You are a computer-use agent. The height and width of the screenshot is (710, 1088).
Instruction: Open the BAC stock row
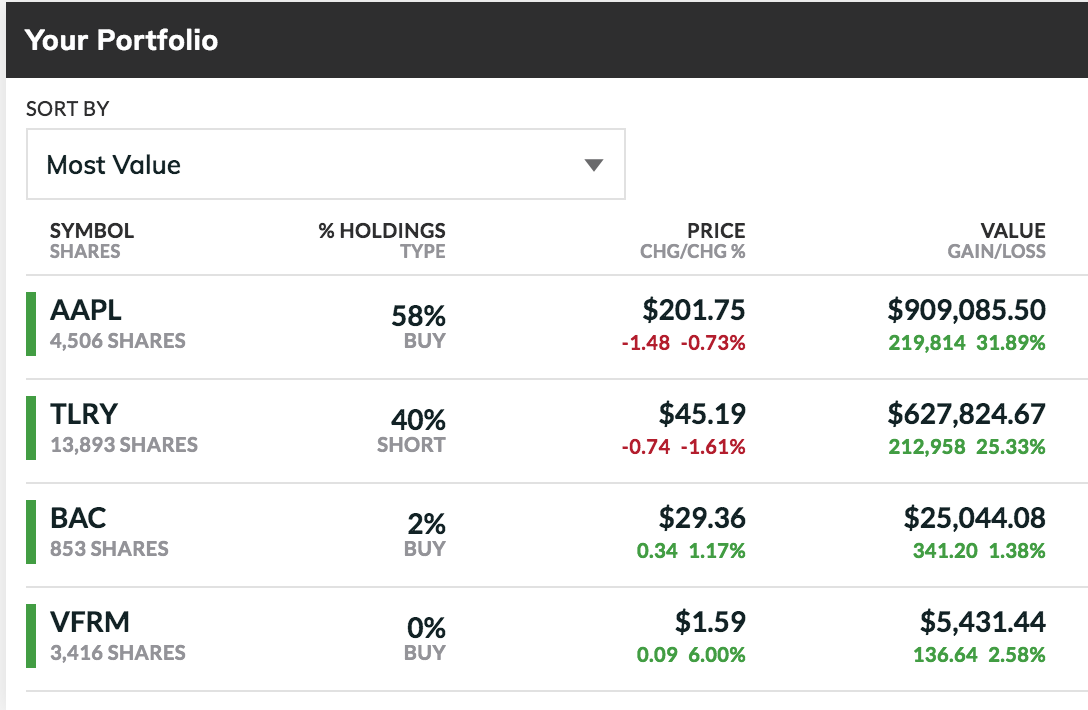tap(78, 518)
